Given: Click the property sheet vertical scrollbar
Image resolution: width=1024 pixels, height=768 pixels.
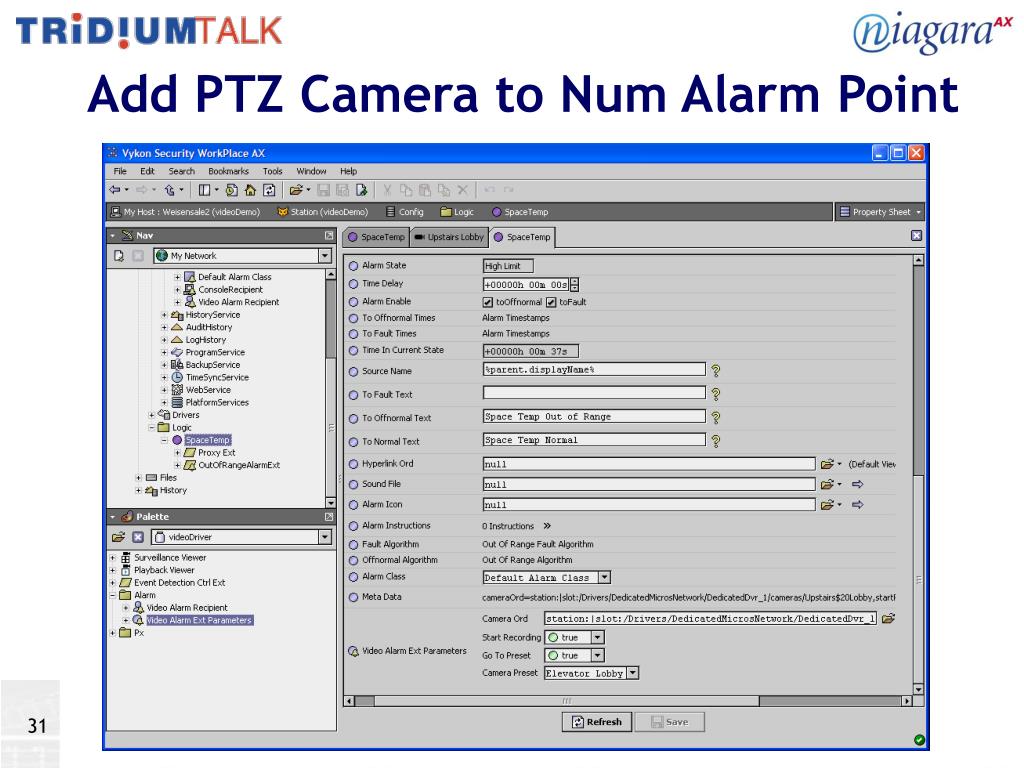Looking at the screenshot, I should point(918,475).
